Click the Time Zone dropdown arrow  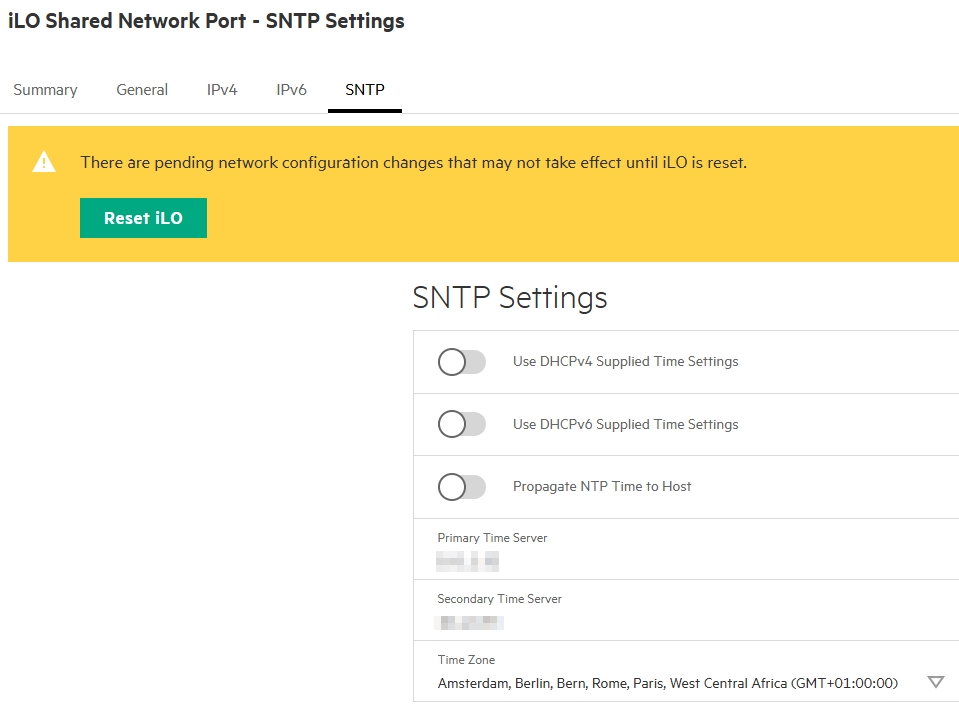pyautogui.click(x=935, y=683)
